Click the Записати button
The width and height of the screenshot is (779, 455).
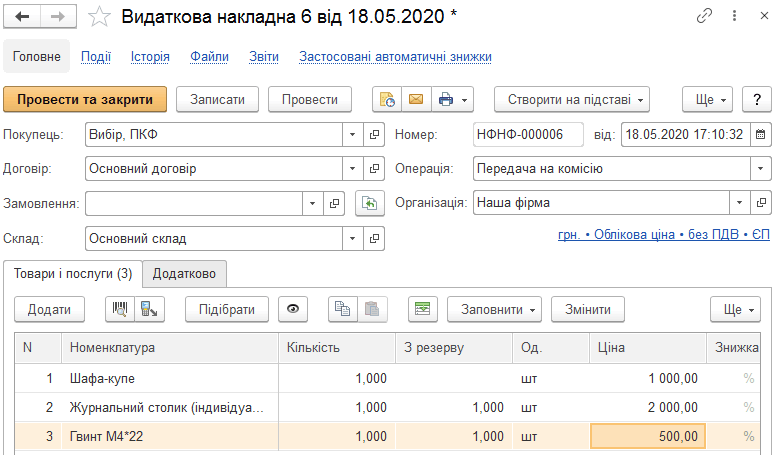(218, 99)
